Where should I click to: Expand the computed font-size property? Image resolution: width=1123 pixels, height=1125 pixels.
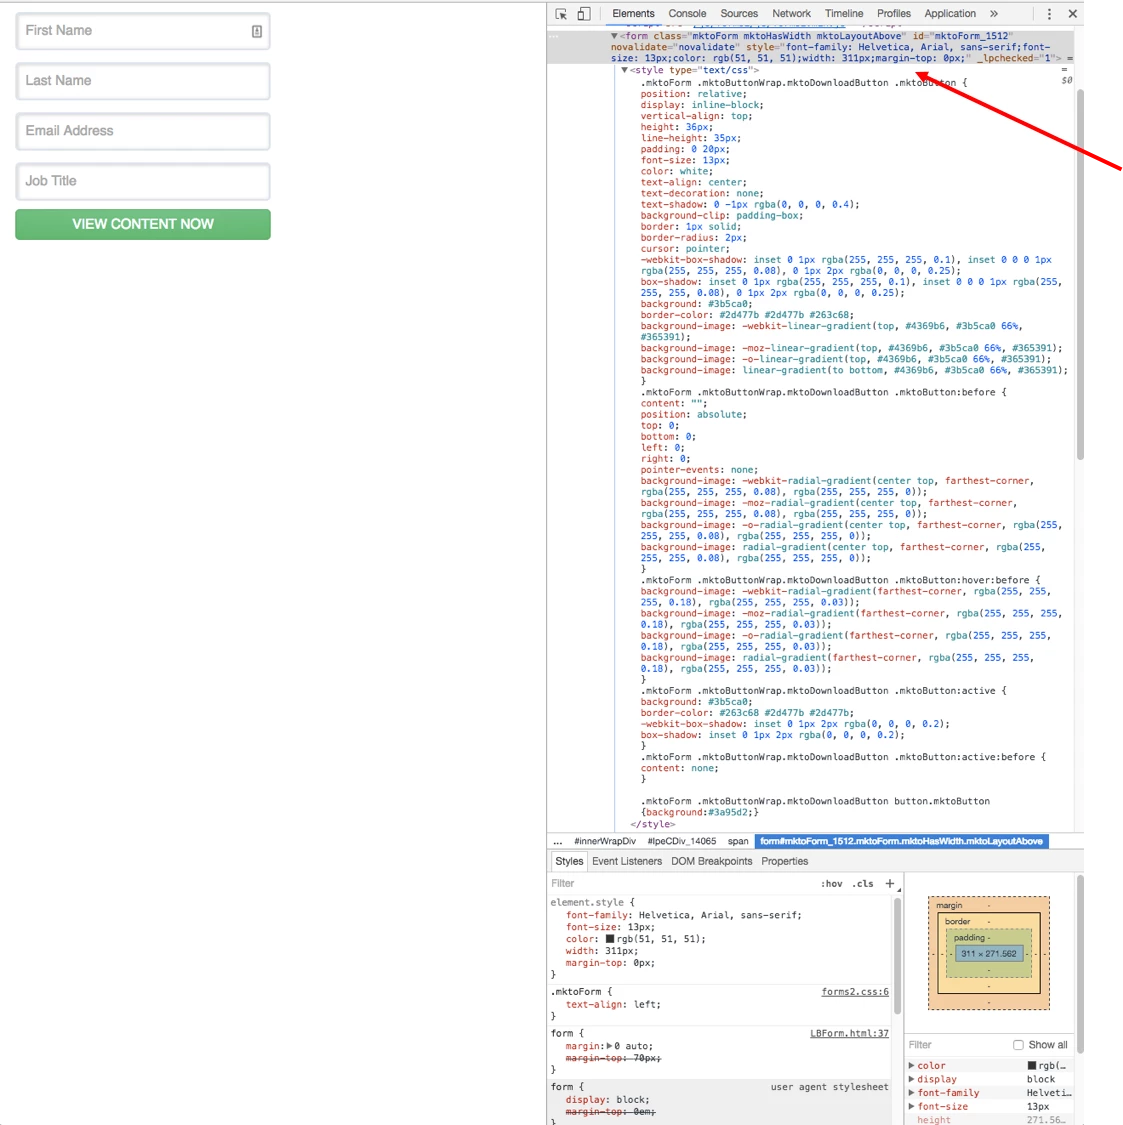coord(911,1106)
